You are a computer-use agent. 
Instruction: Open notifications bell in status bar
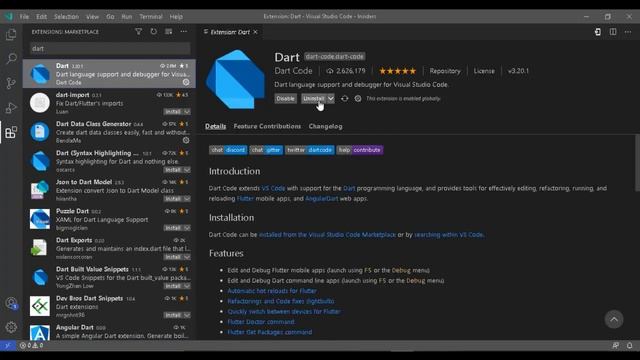point(629,345)
